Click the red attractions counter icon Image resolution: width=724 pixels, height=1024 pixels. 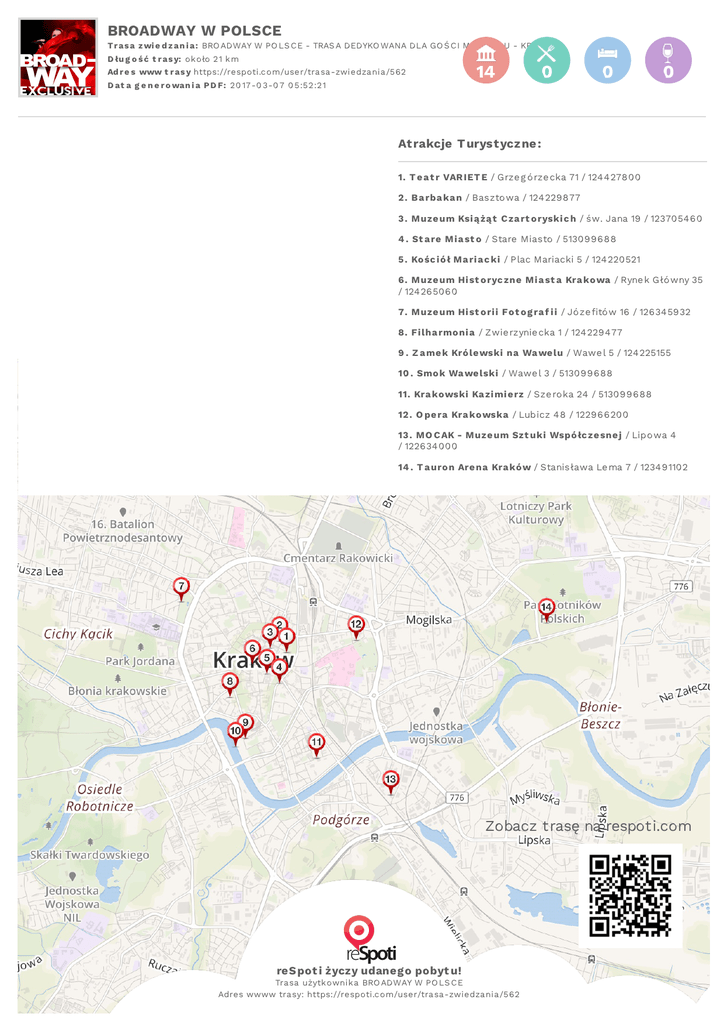point(486,61)
